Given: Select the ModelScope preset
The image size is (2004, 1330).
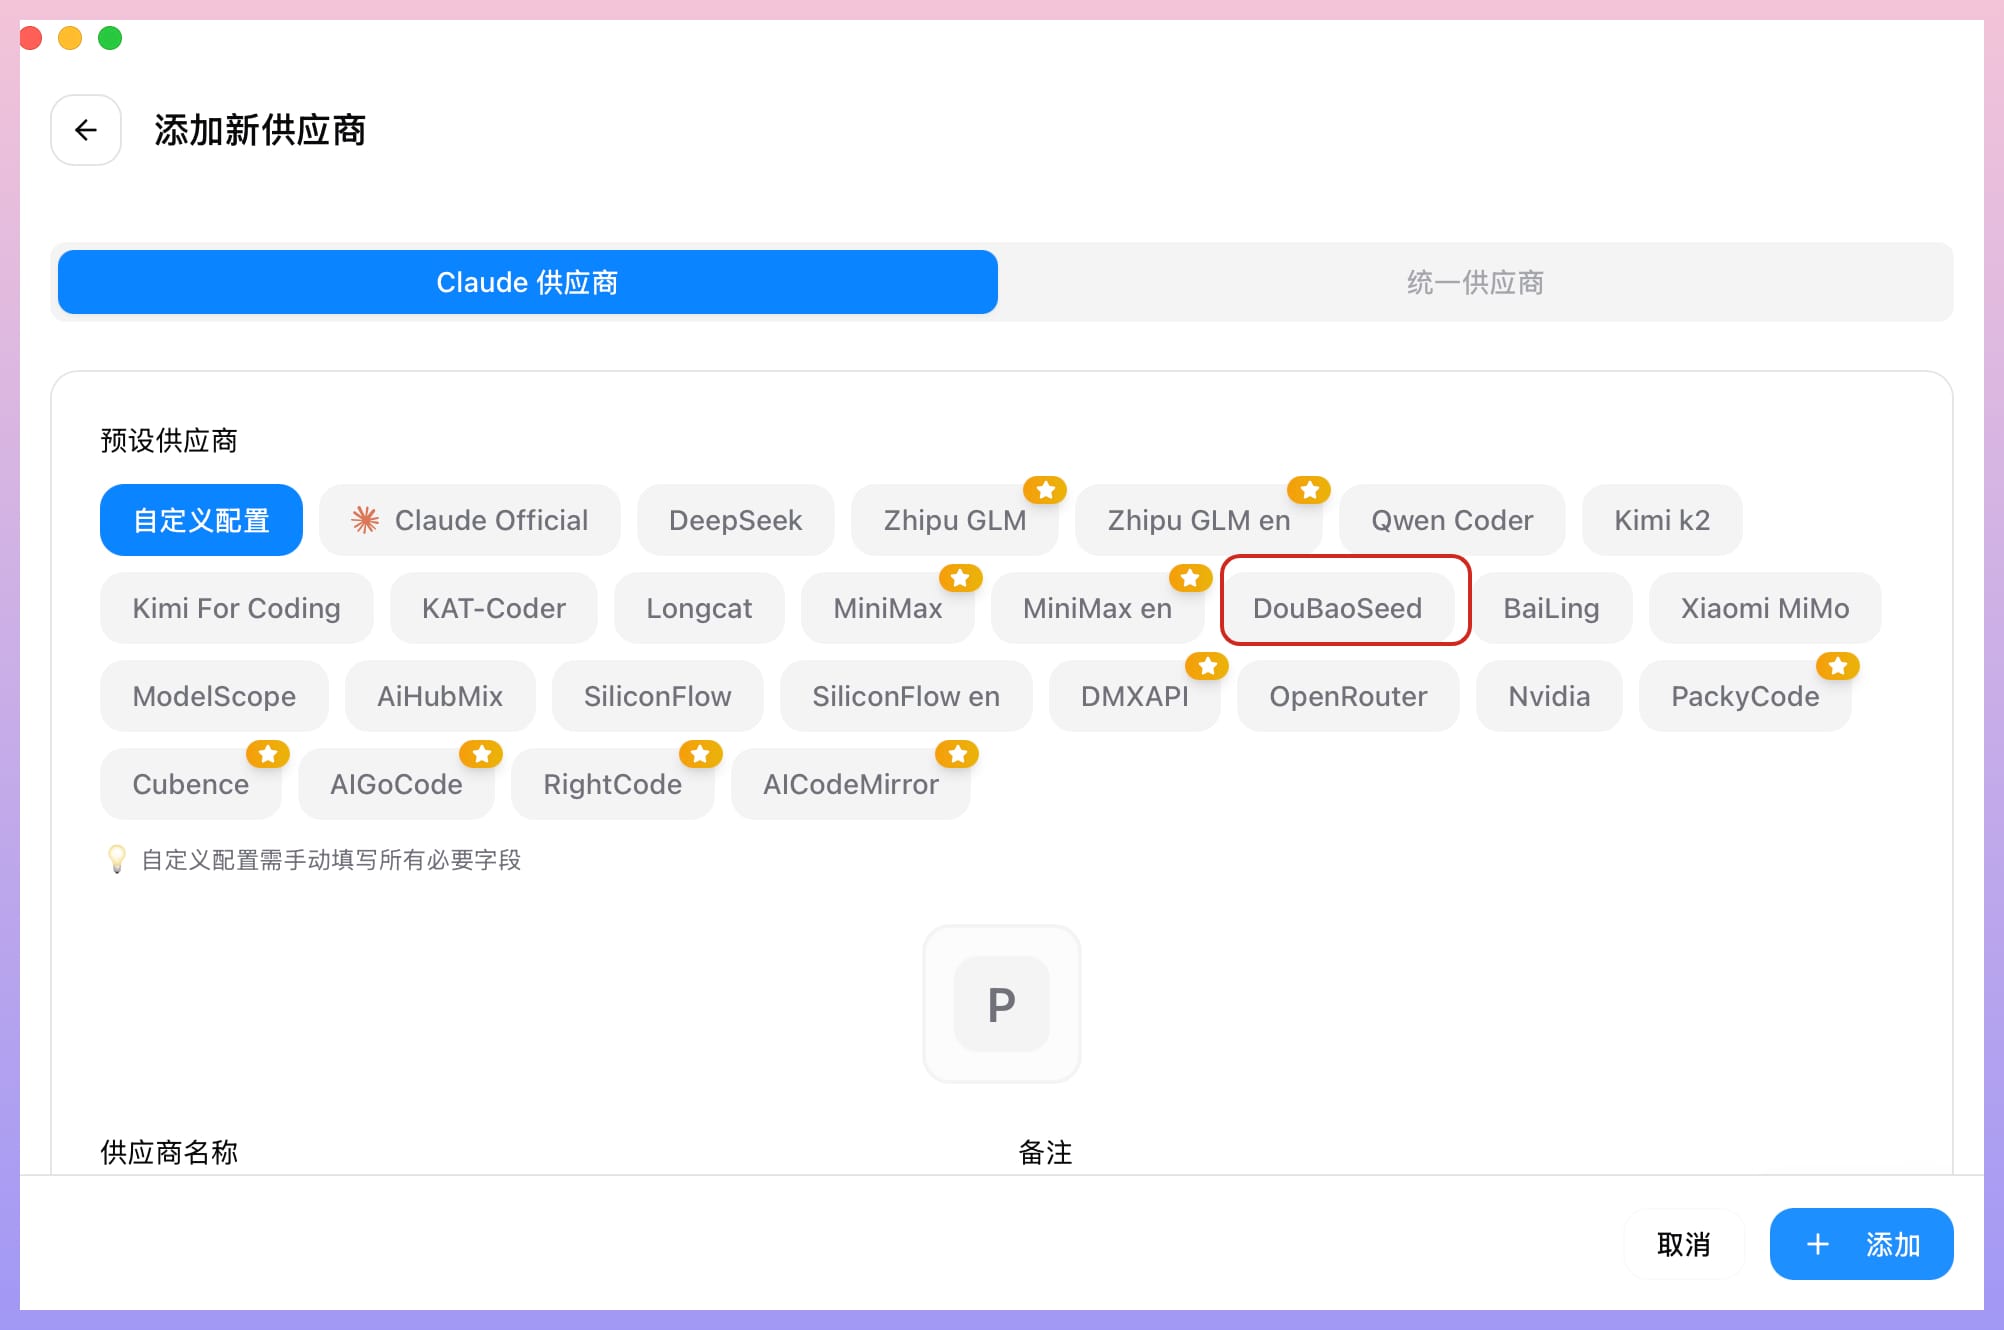Looking at the screenshot, I should (x=214, y=696).
